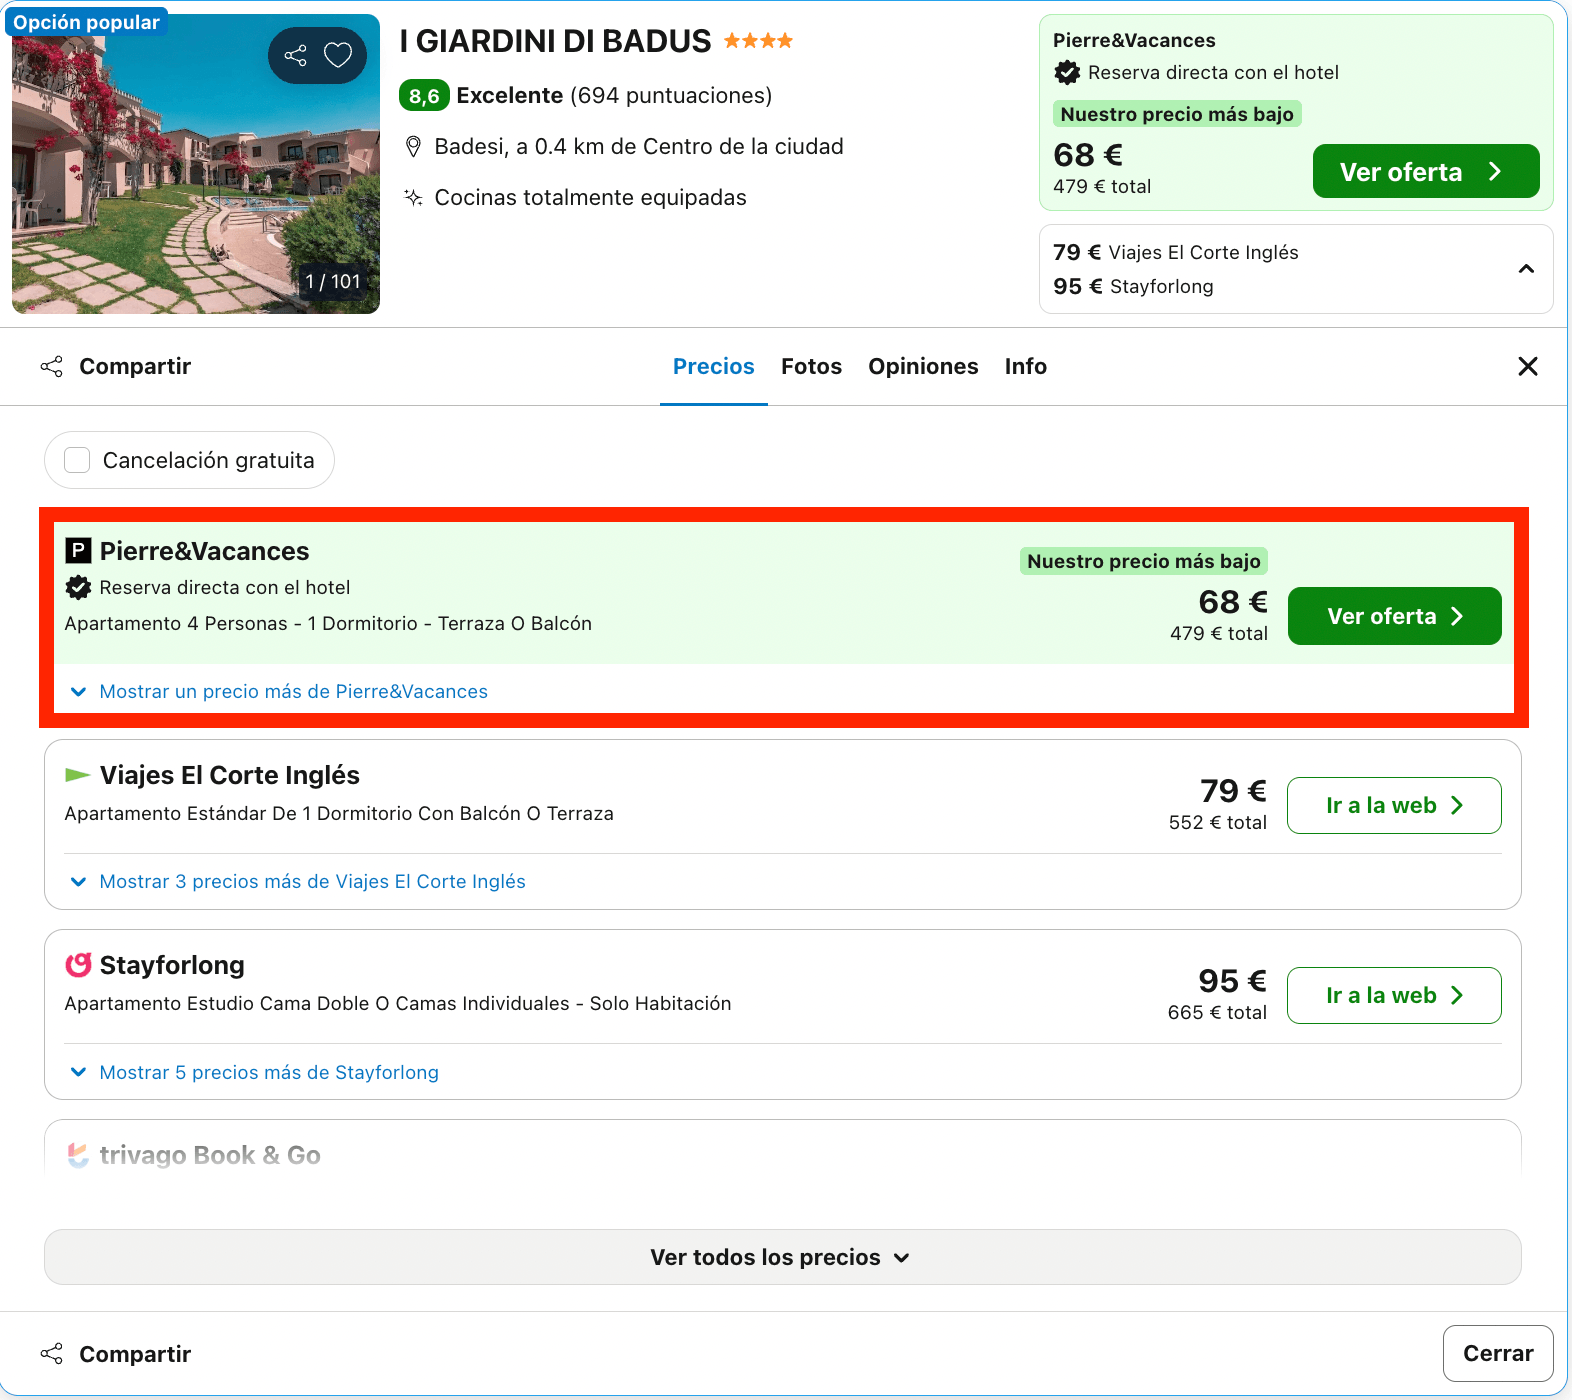The image size is (1572, 1400).
Task: Open the Info tab
Action: 1026,366
